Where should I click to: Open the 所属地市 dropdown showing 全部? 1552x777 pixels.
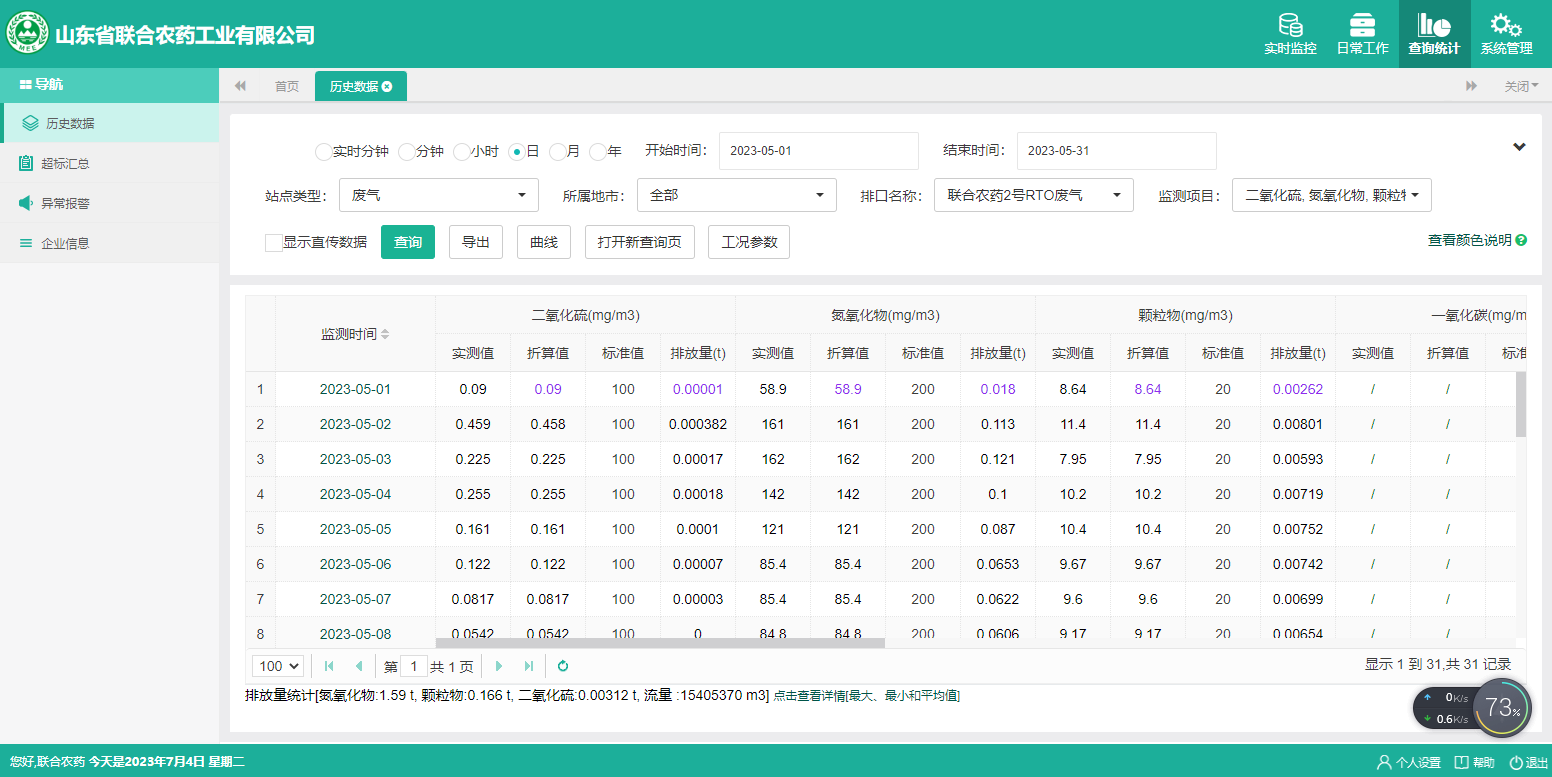[x=737, y=195]
